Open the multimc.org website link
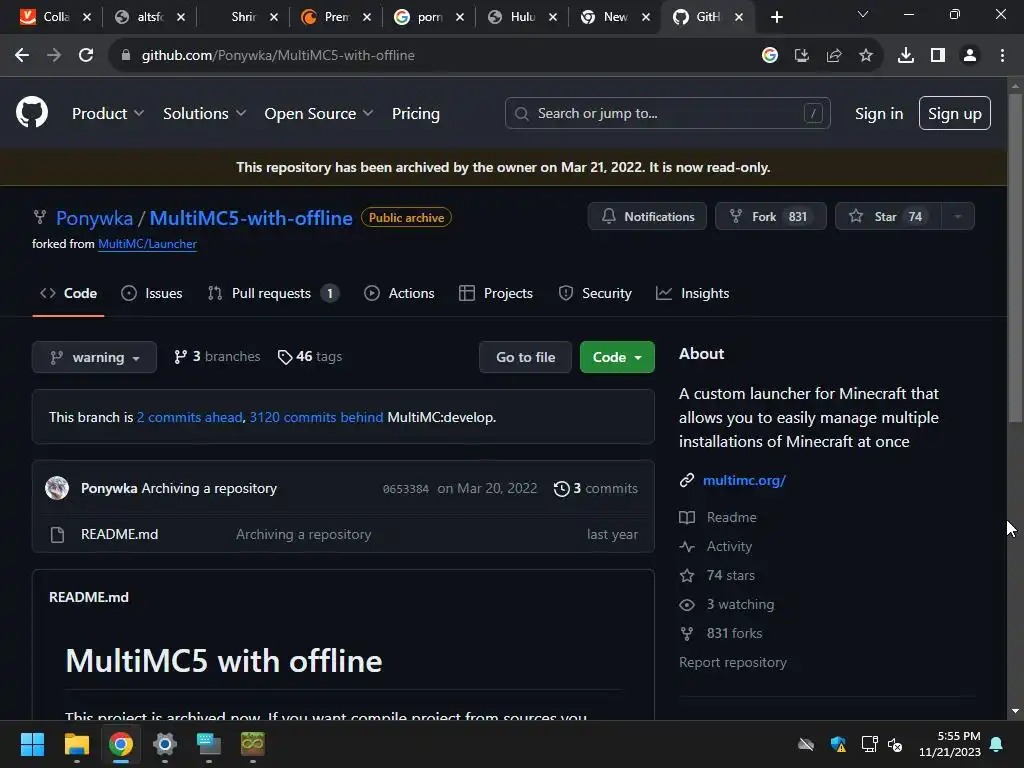 (744, 481)
